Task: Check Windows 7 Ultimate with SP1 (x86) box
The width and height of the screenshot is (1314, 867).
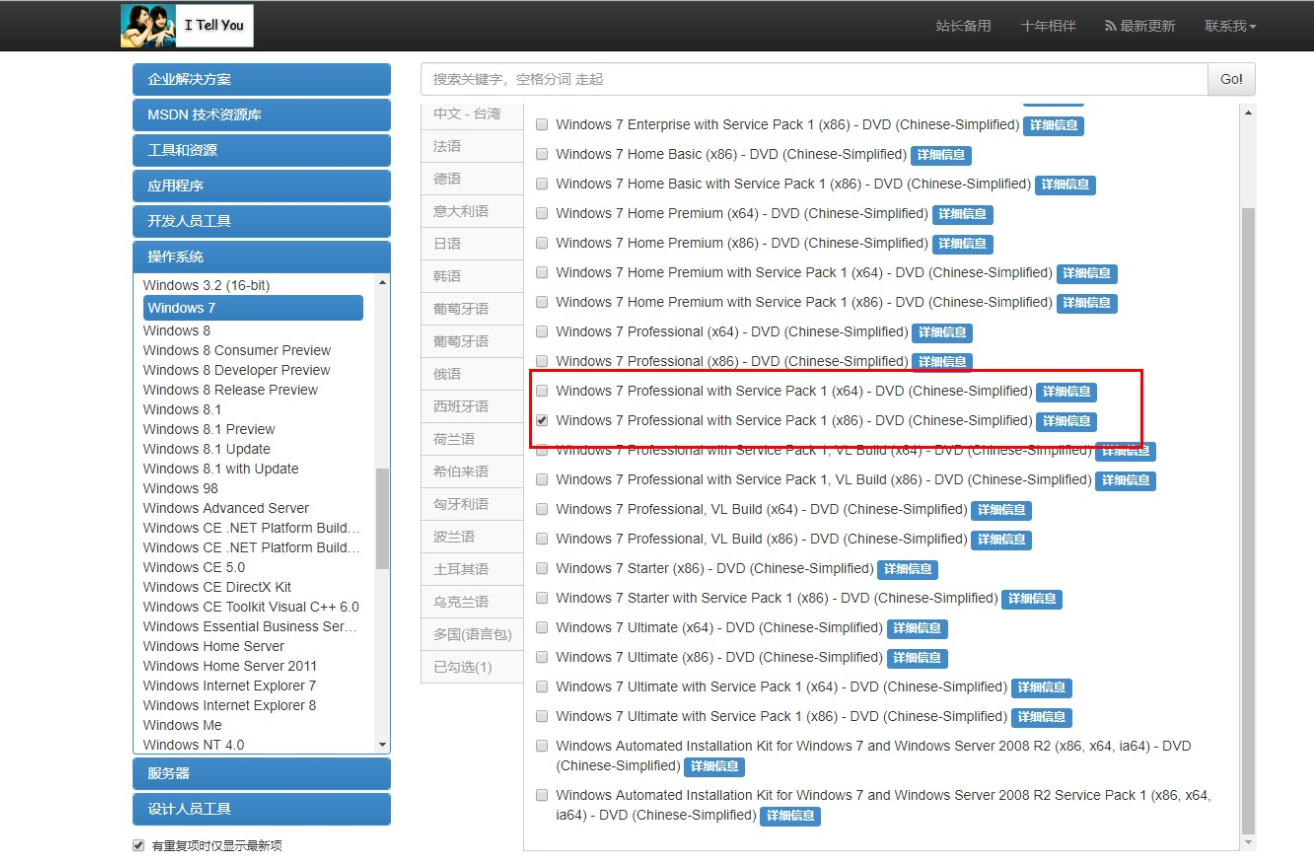Action: (542, 717)
